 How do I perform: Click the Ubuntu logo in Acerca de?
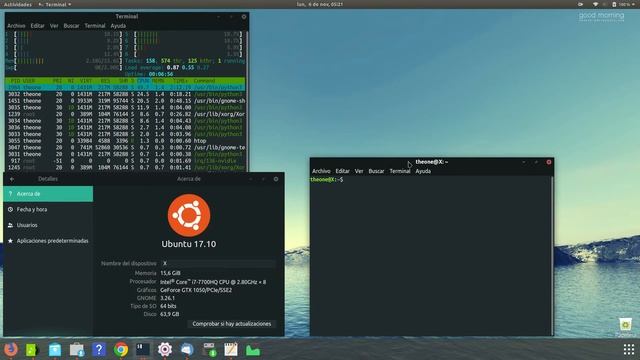[x=189, y=215]
